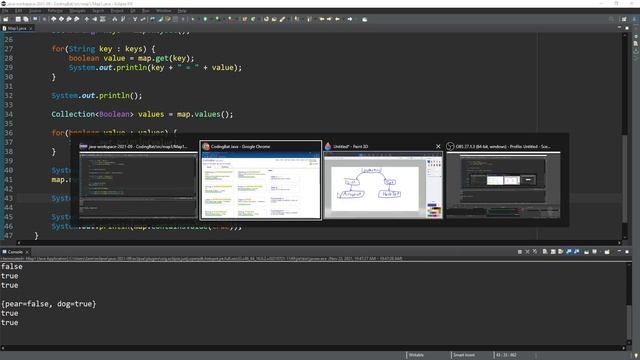Click code line 'boolean value = map.get(key);'
Screen dimensions: 640x360
pyautogui.click(x=131, y=58)
